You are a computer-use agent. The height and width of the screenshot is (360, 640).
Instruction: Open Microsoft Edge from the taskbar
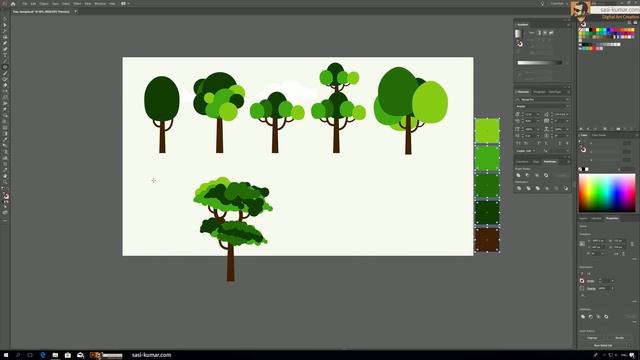pyautogui.click(x=43, y=355)
